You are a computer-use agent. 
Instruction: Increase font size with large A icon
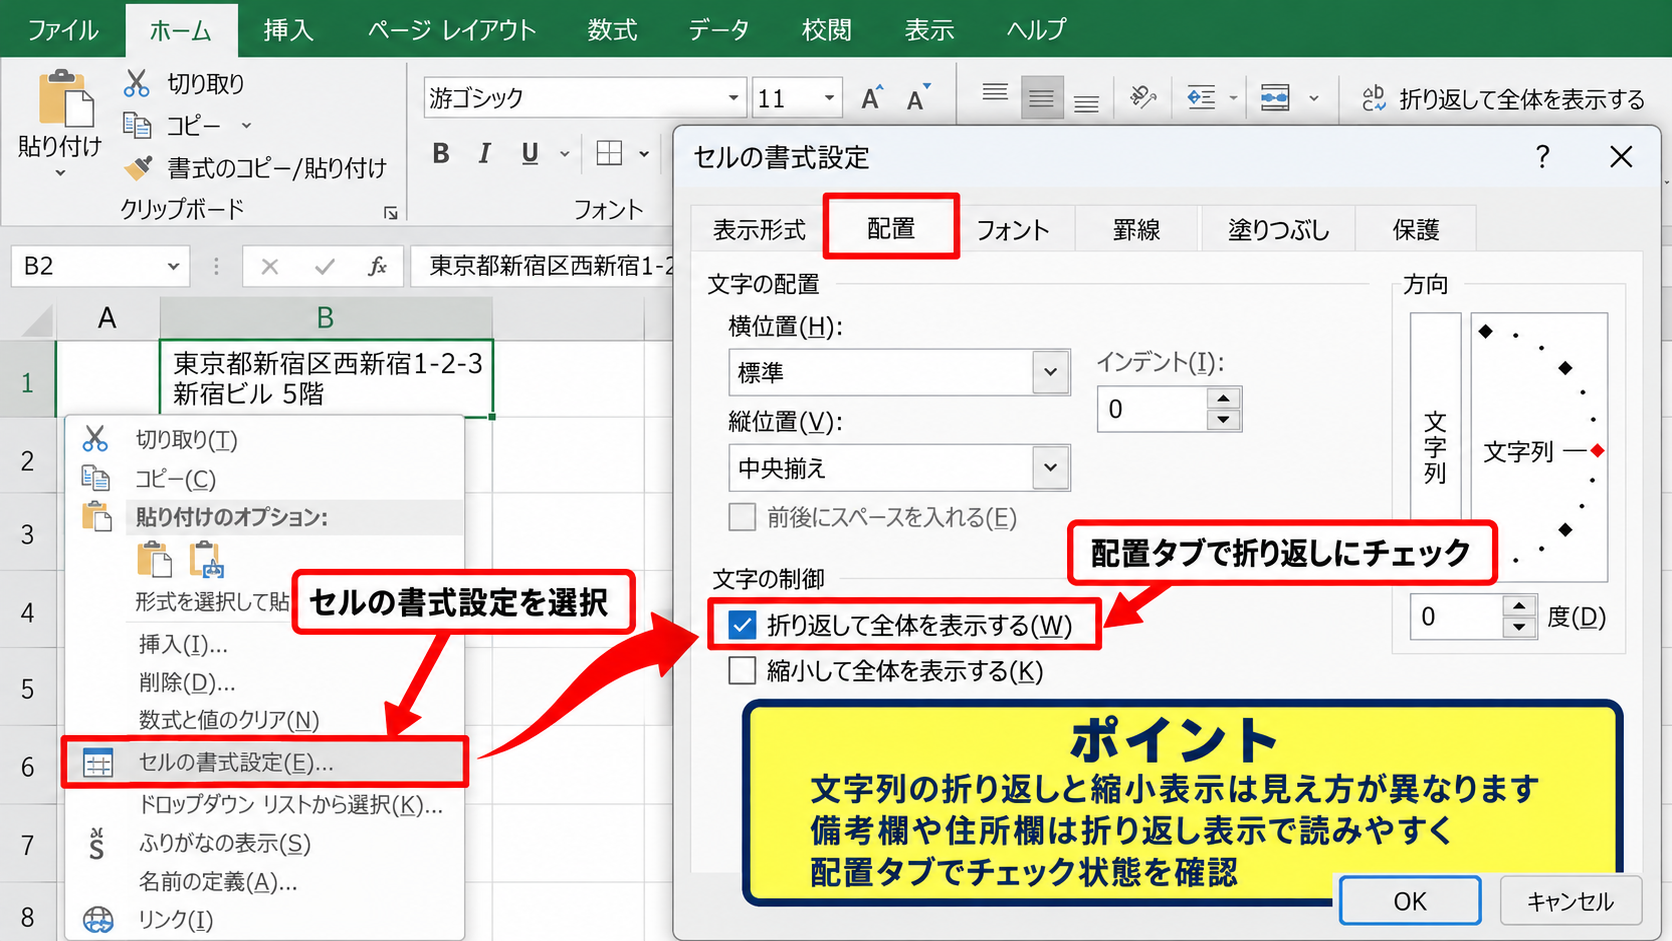click(x=871, y=98)
